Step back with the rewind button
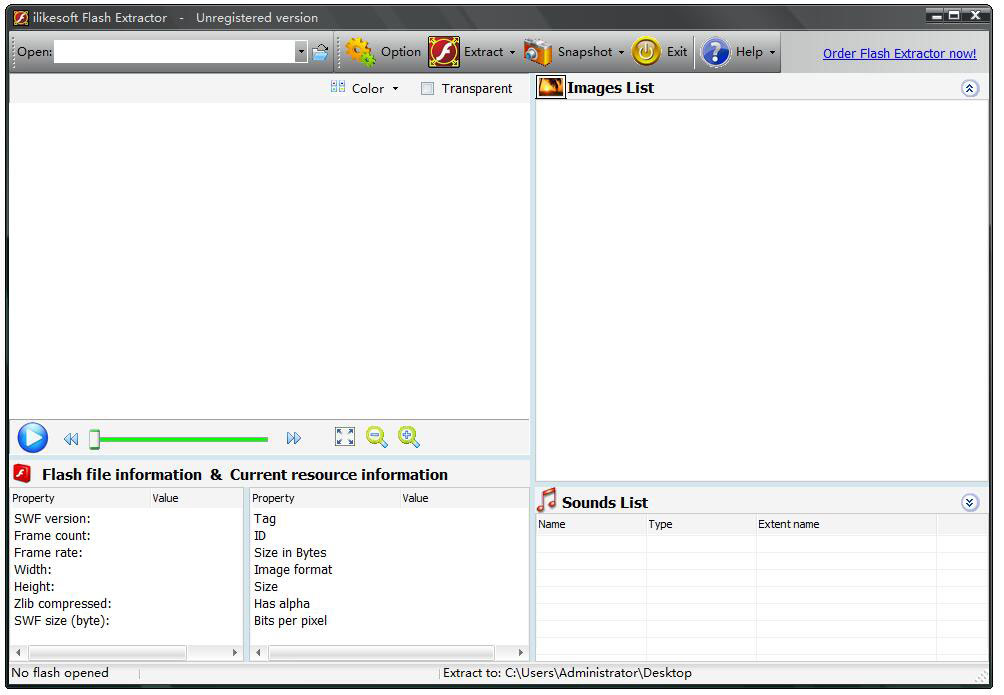This screenshot has width=1004, height=695. point(71,439)
